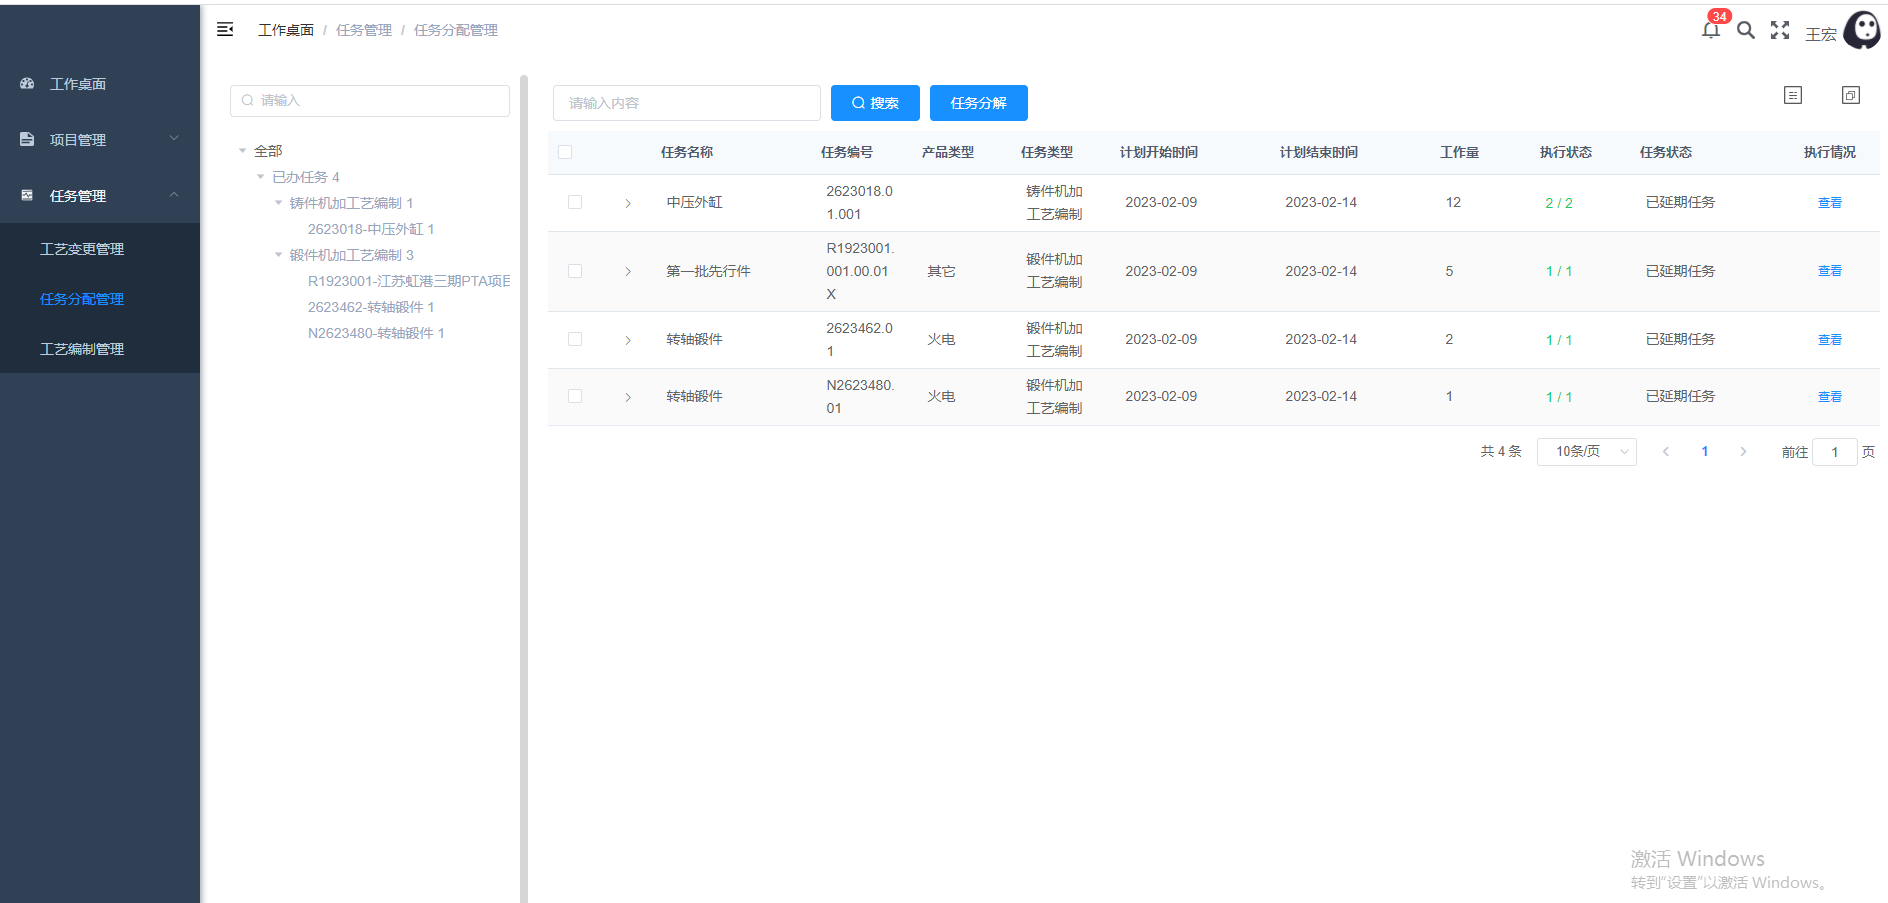Click the 2 / 2 execution status value
1888x903 pixels.
click(1559, 203)
